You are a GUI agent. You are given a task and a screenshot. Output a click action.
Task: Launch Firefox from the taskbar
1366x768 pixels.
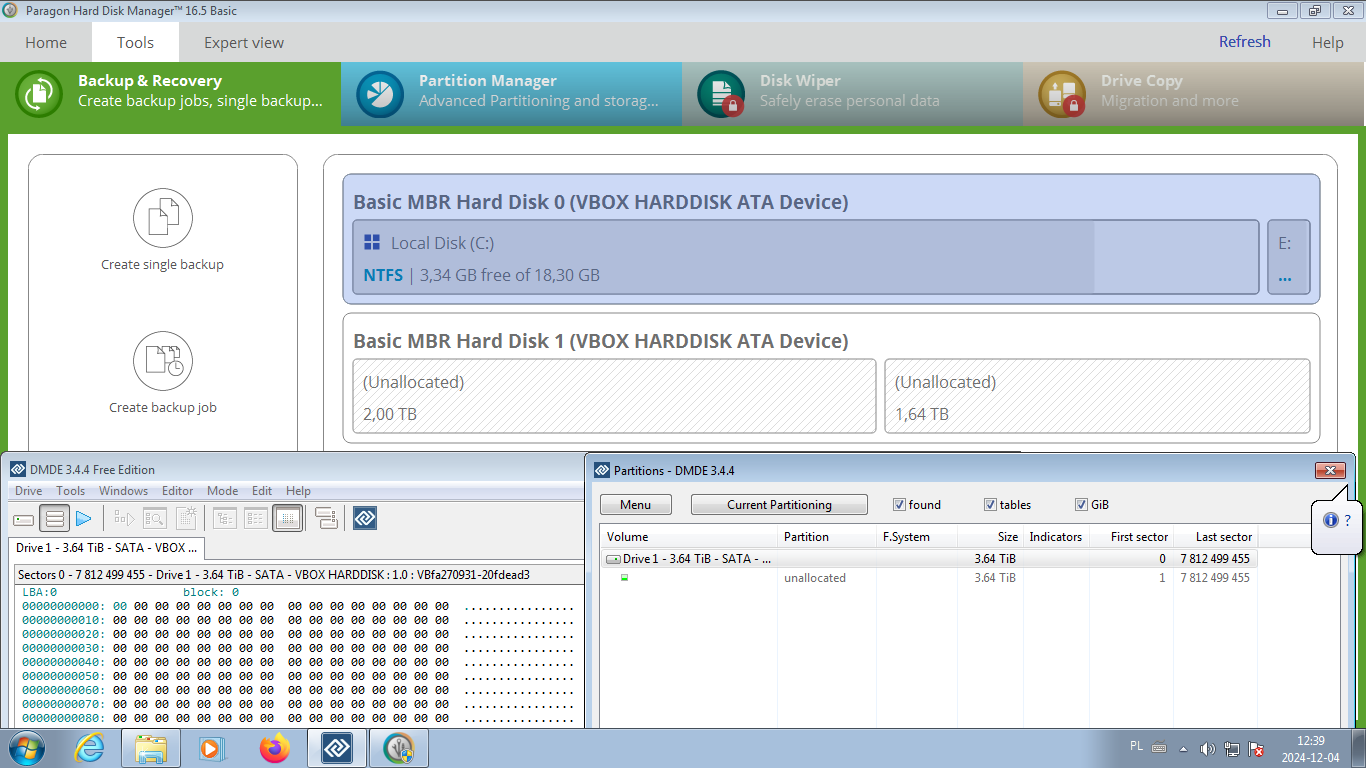tap(273, 748)
